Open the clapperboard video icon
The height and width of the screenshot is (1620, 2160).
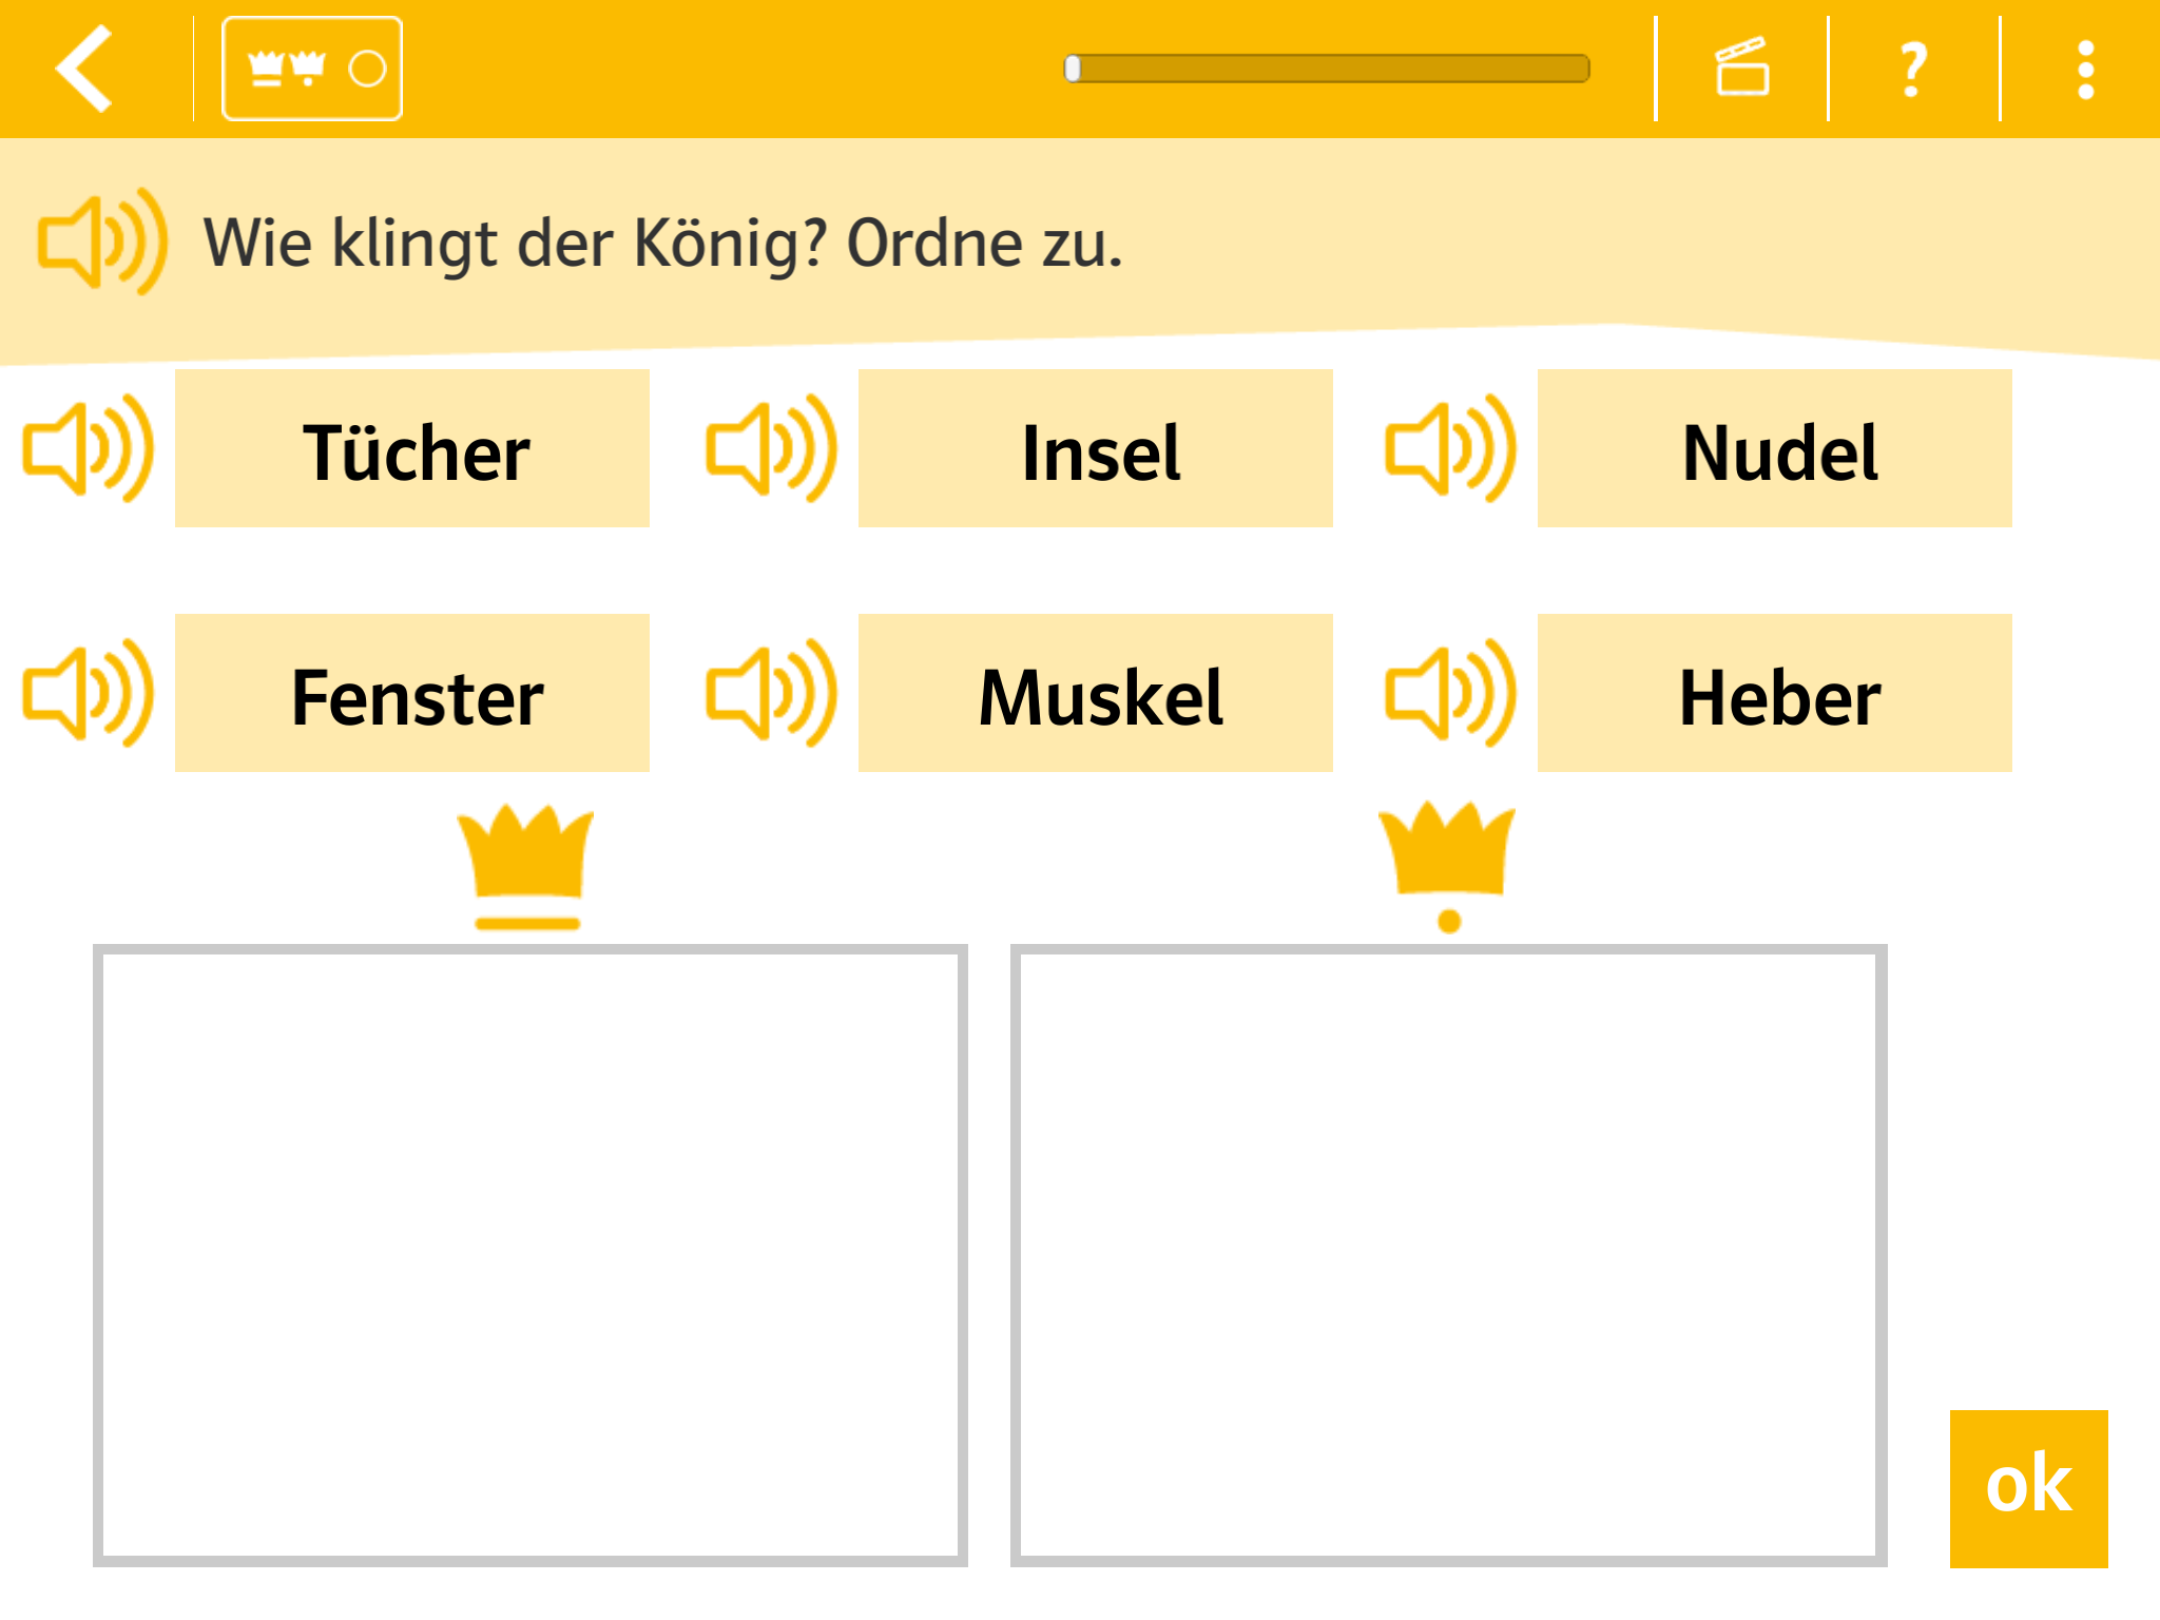[x=1742, y=68]
